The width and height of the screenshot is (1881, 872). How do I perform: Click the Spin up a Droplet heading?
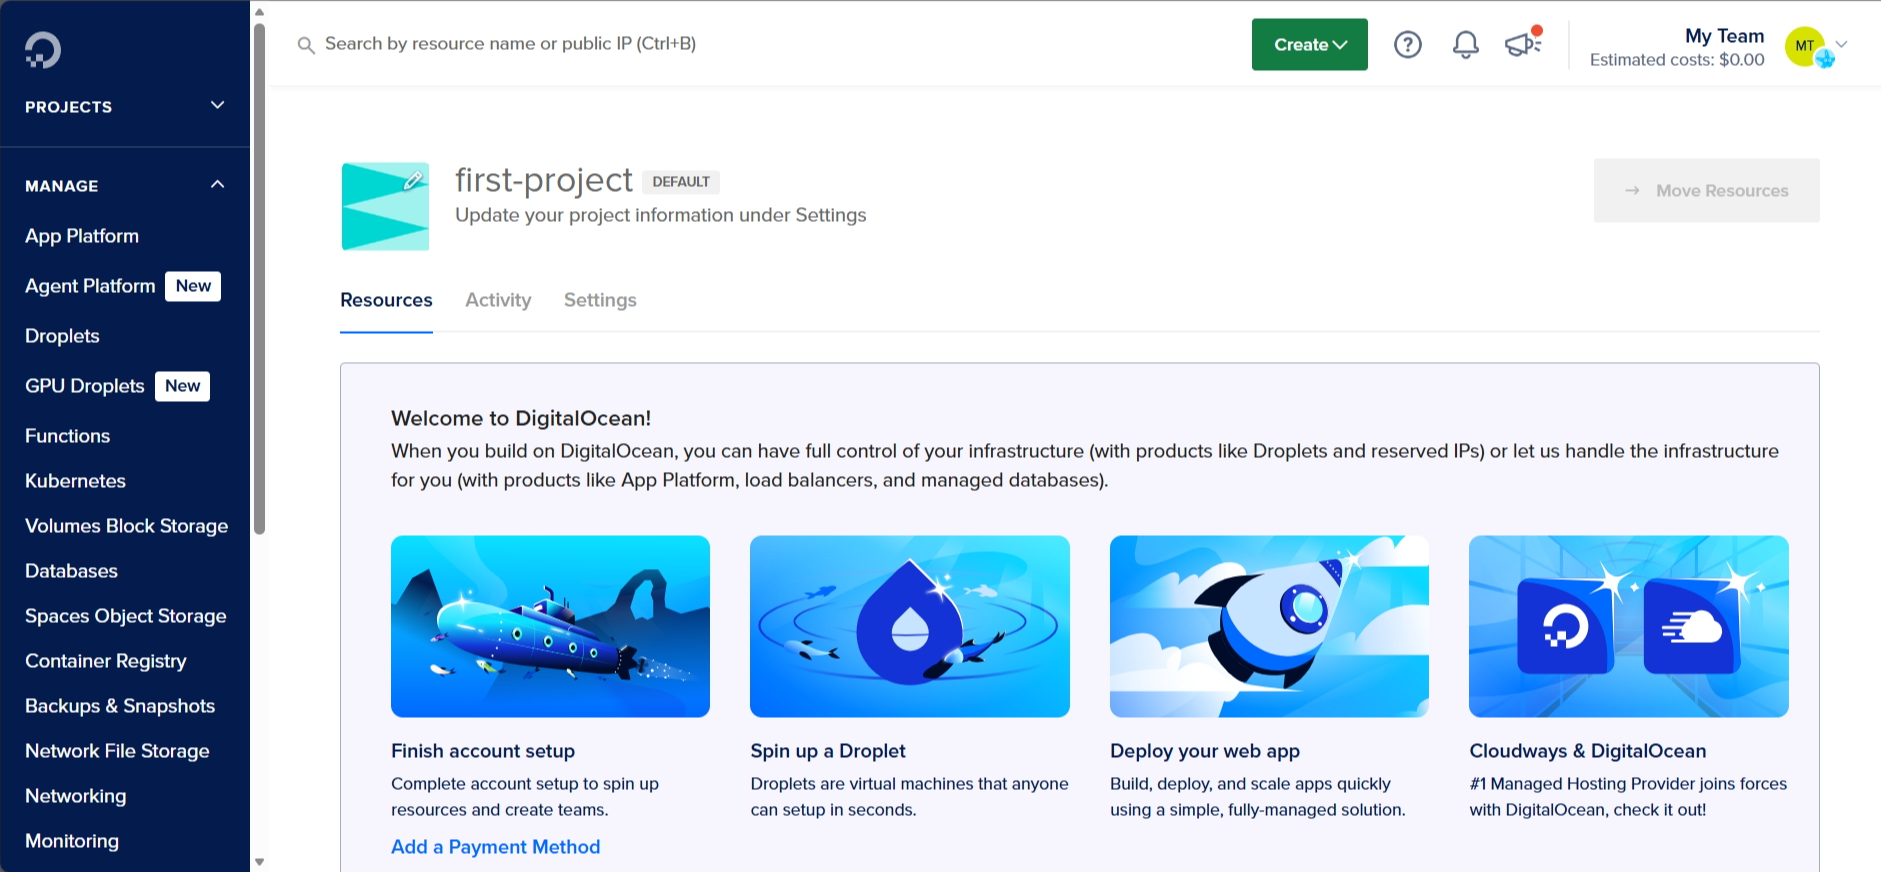tap(828, 751)
